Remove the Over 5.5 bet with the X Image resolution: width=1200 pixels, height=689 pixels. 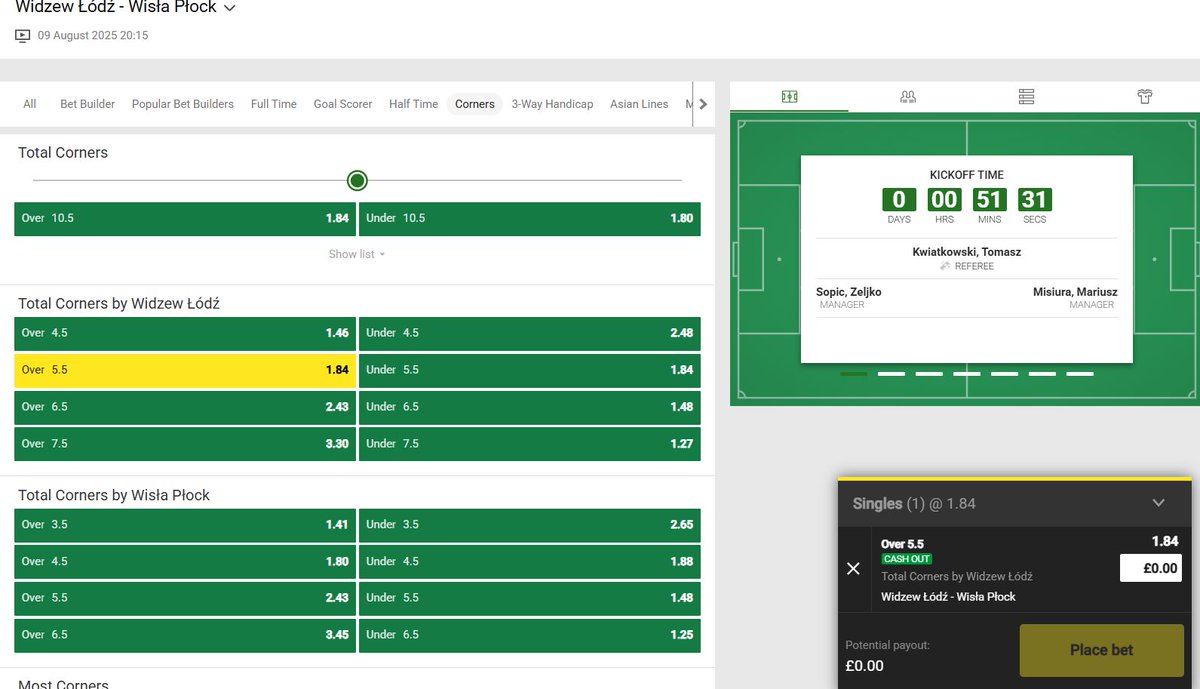pos(853,568)
